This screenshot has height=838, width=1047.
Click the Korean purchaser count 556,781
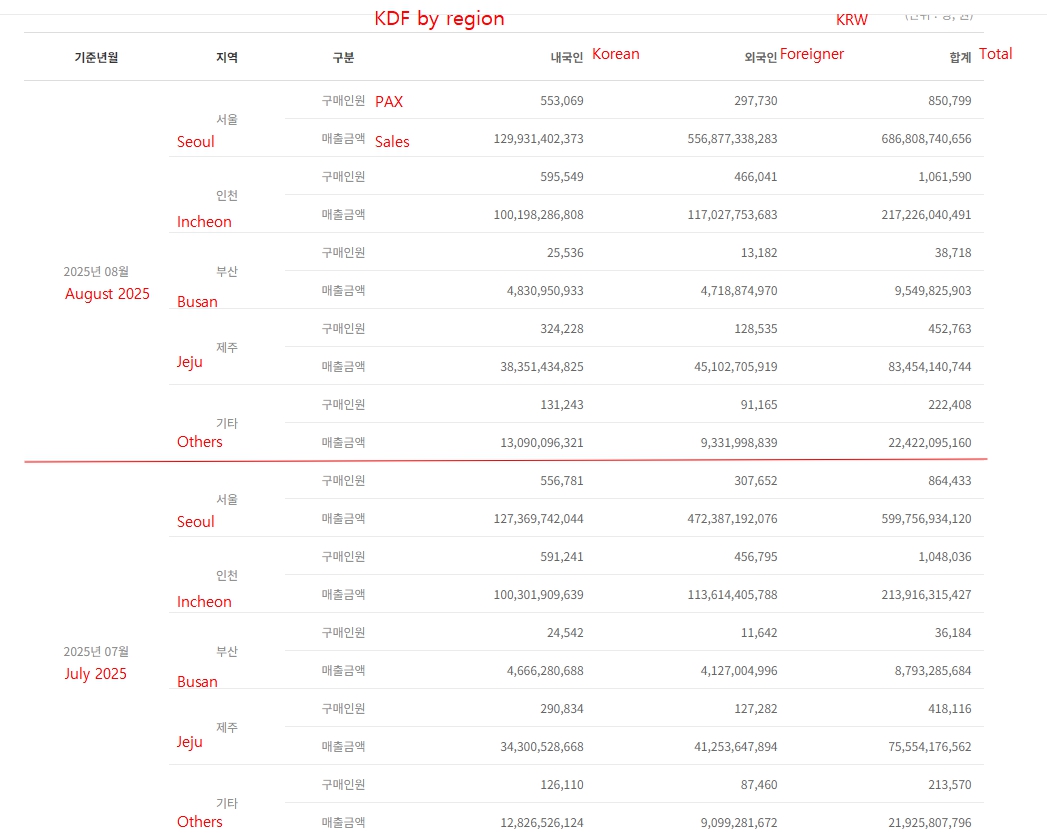pyautogui.click(x=562, y=481)
